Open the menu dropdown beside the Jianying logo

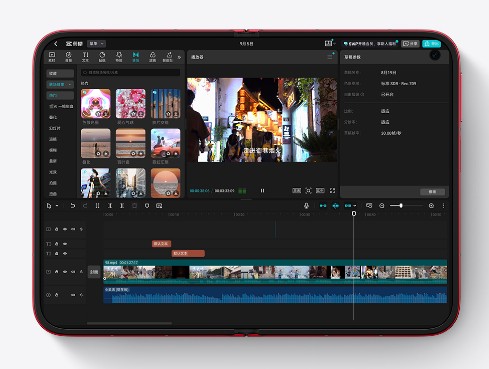click(96, 44)
